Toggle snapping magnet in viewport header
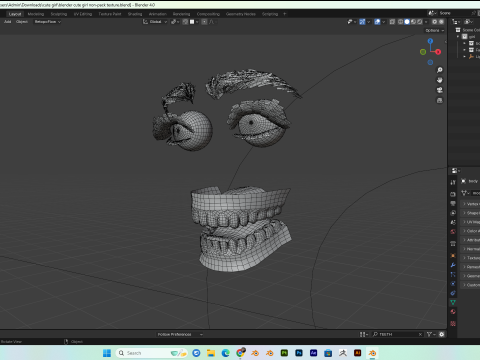 point(185,22)
